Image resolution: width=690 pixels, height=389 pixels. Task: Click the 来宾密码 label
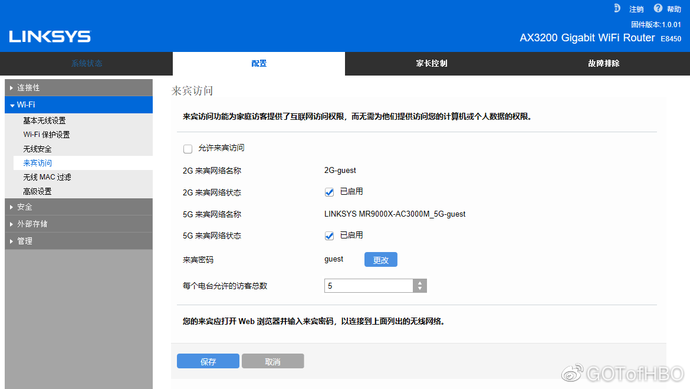click(x=198, y=260)
